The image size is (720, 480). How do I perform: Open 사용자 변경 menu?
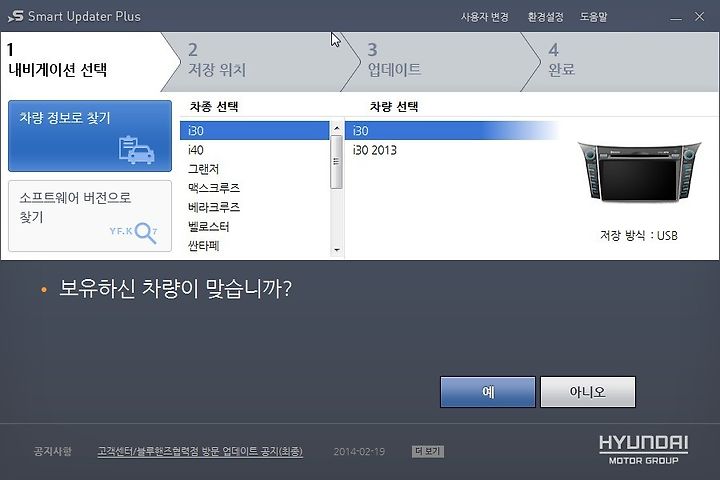click(484, 17)
